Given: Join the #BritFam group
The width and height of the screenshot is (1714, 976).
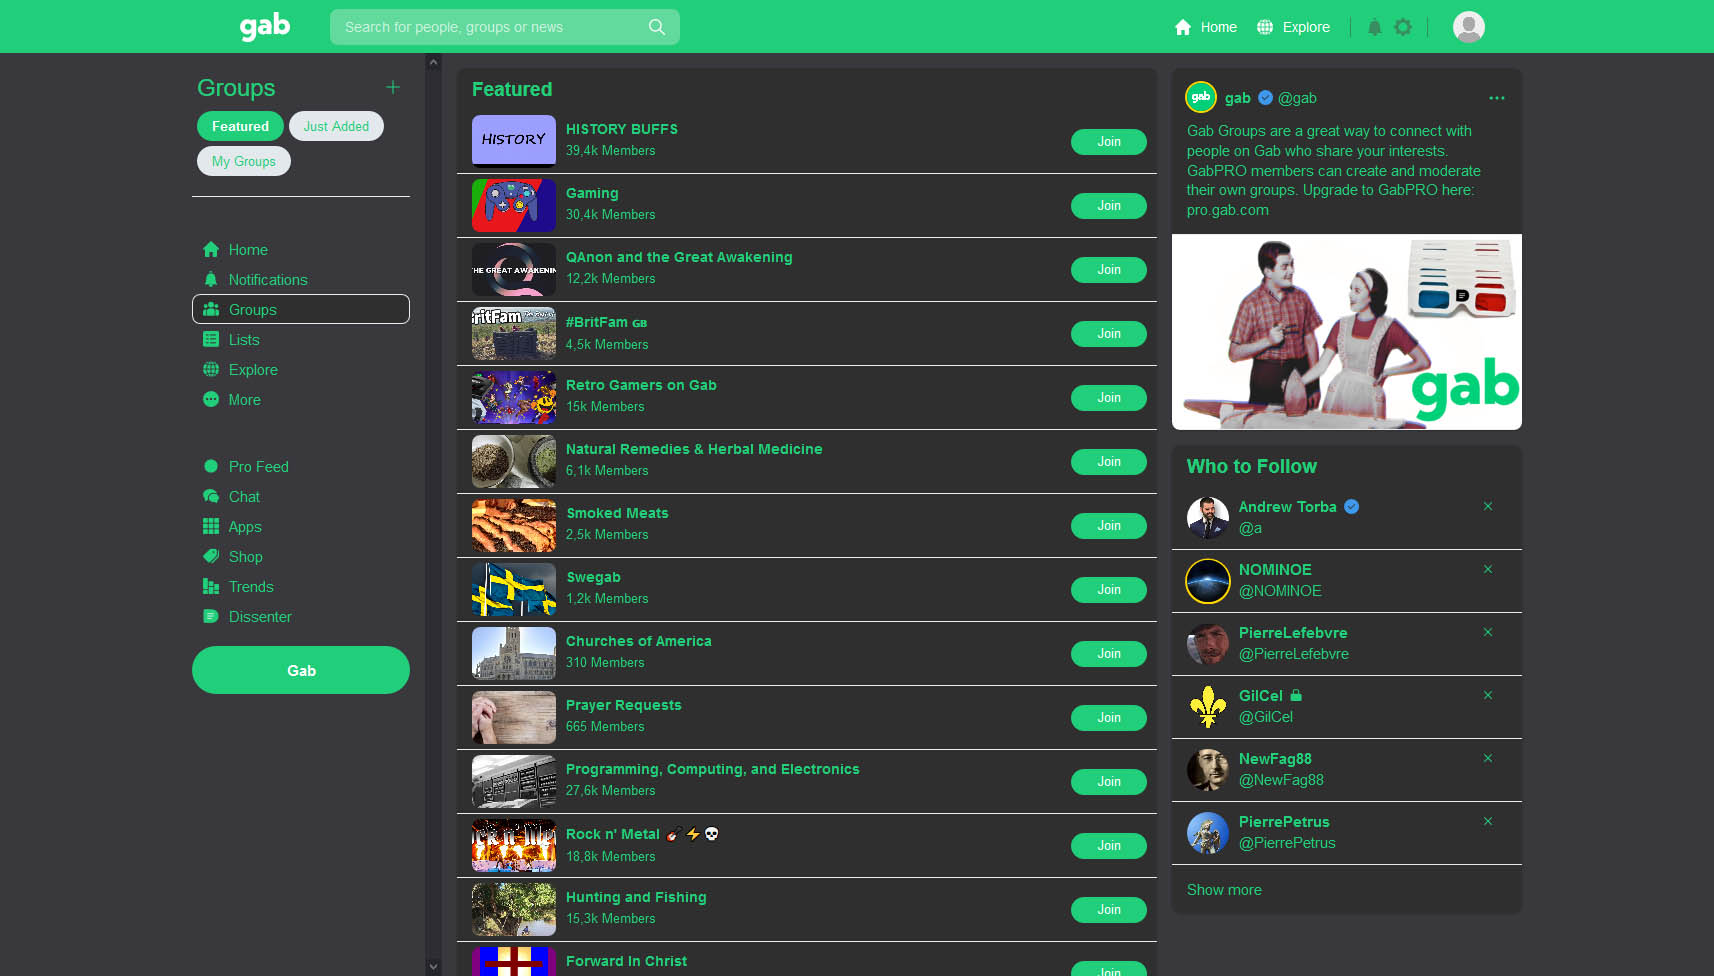Looking at the screenshot, I should click(x=1109, y=334).
